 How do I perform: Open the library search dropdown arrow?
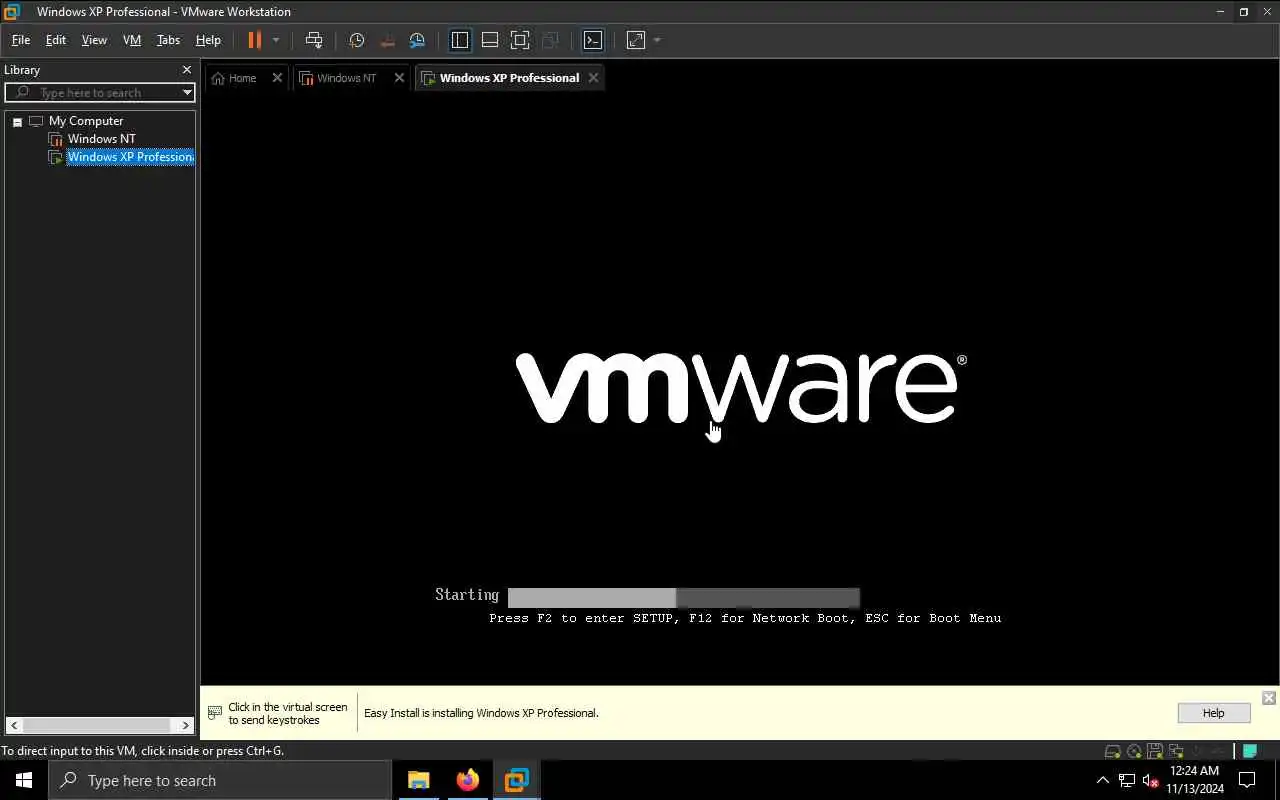[187, 92]
